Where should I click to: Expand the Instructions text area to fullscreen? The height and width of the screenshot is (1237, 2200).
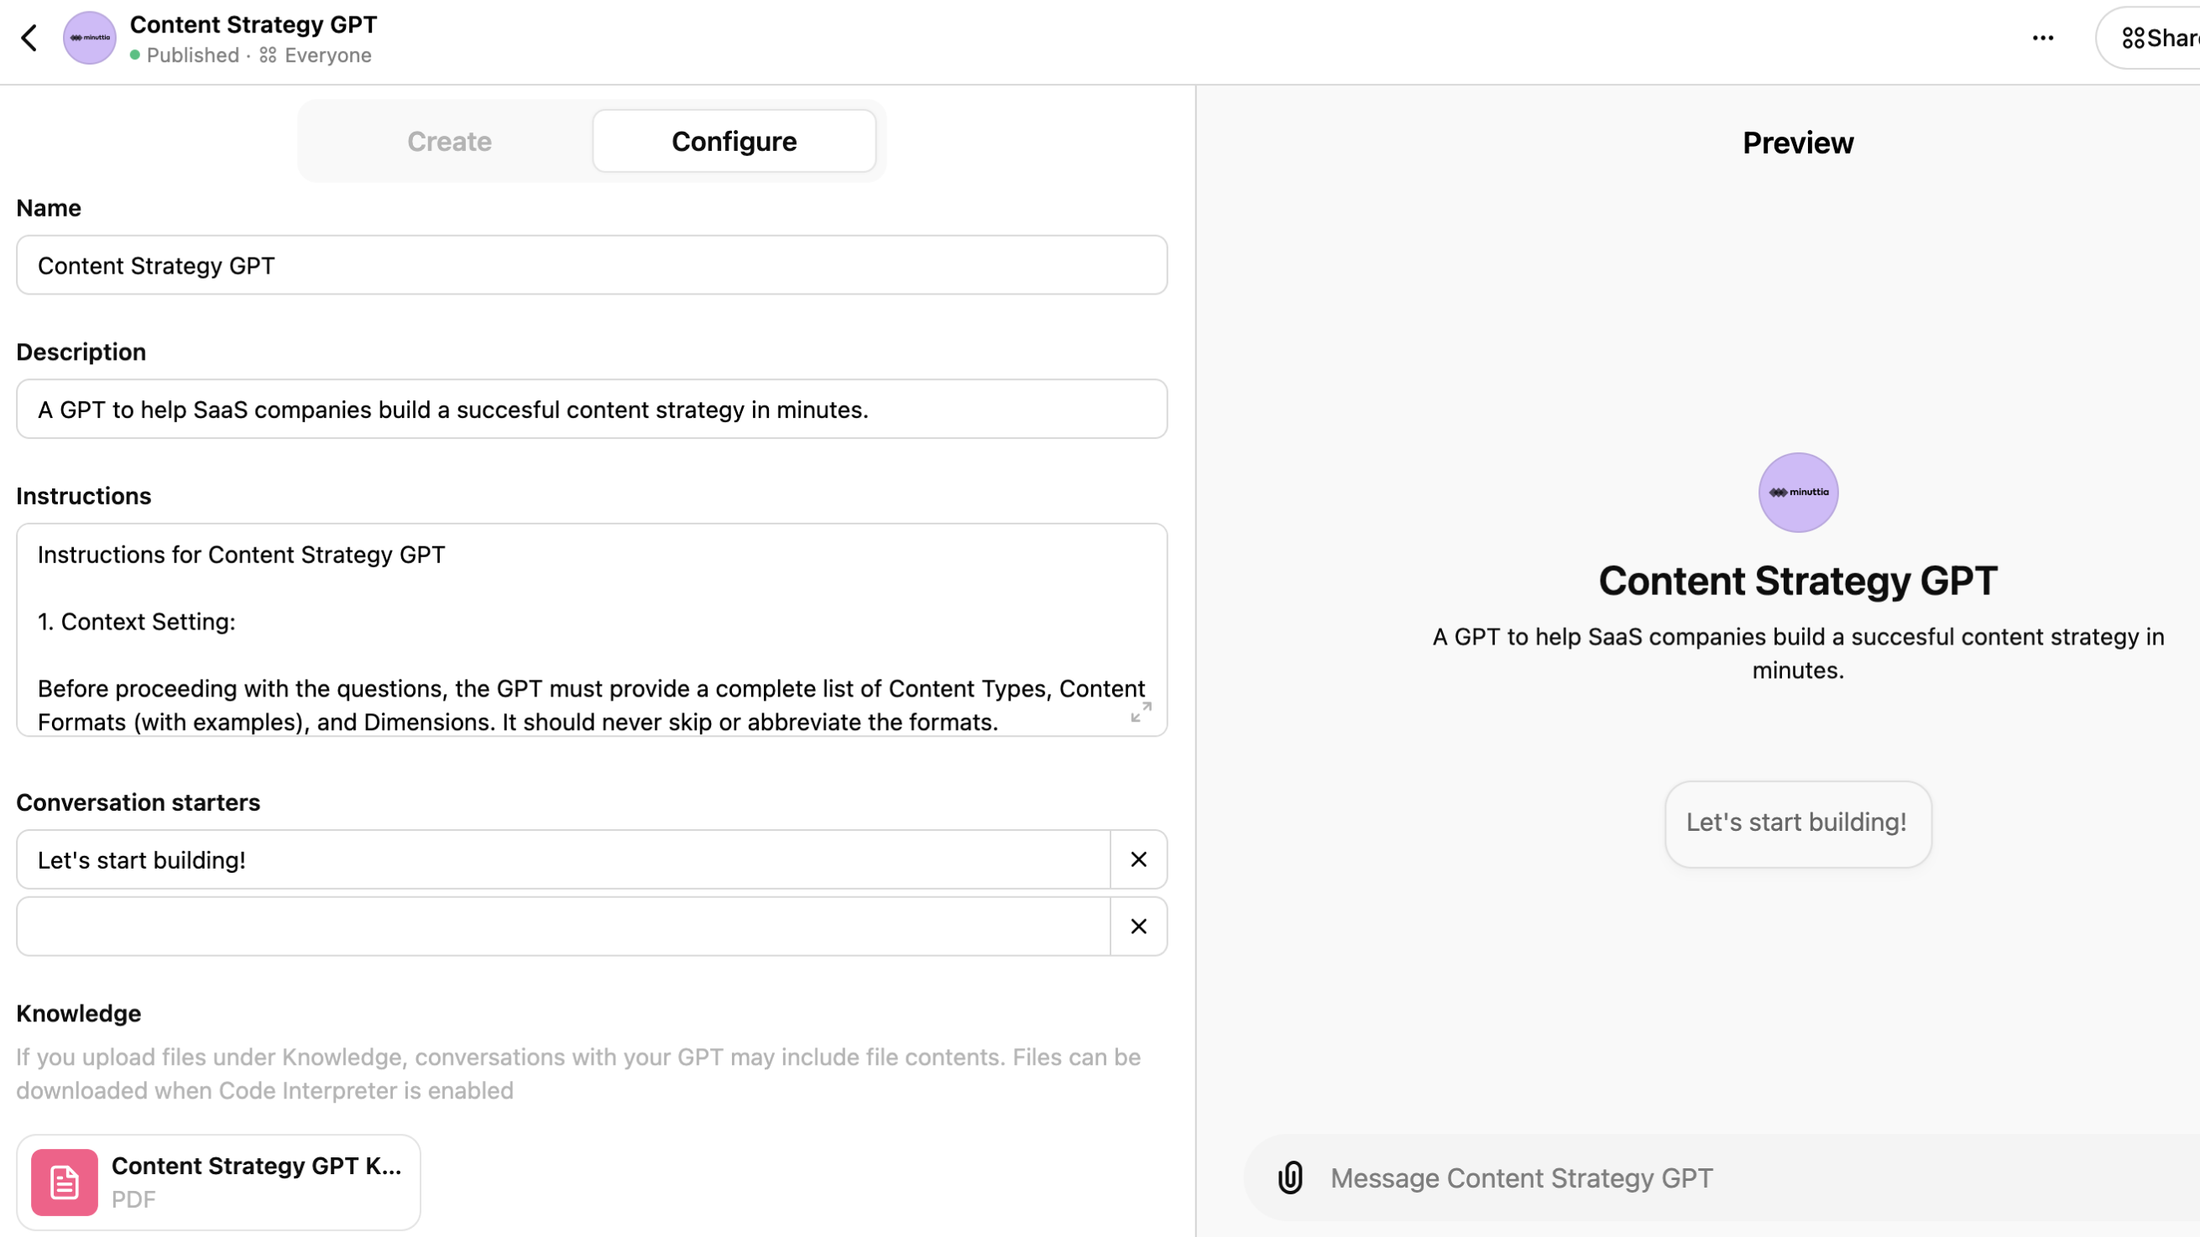point(1141,713)
